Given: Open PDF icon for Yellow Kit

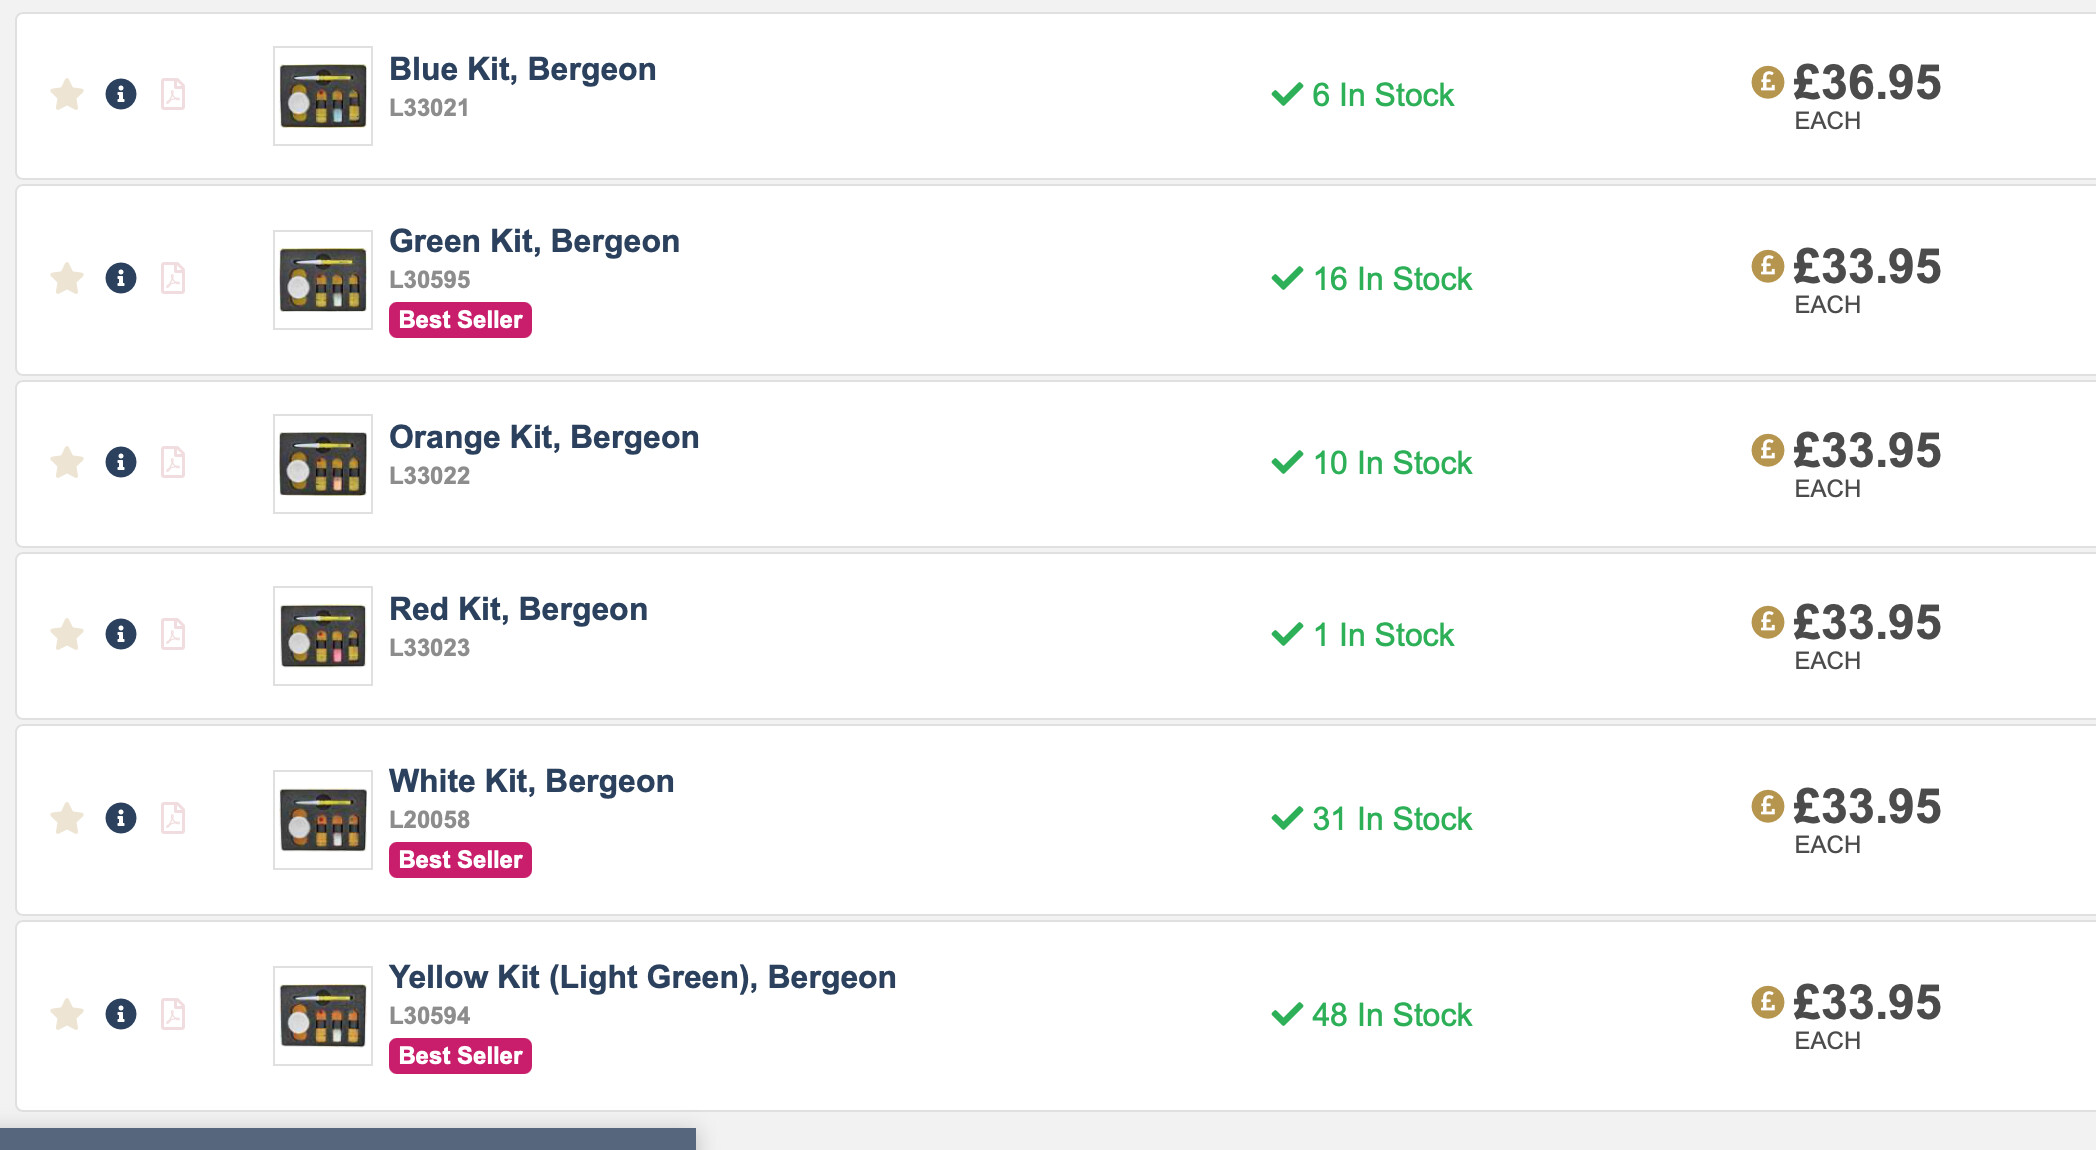Looking at the screenshot, I should pos(173,1014).
